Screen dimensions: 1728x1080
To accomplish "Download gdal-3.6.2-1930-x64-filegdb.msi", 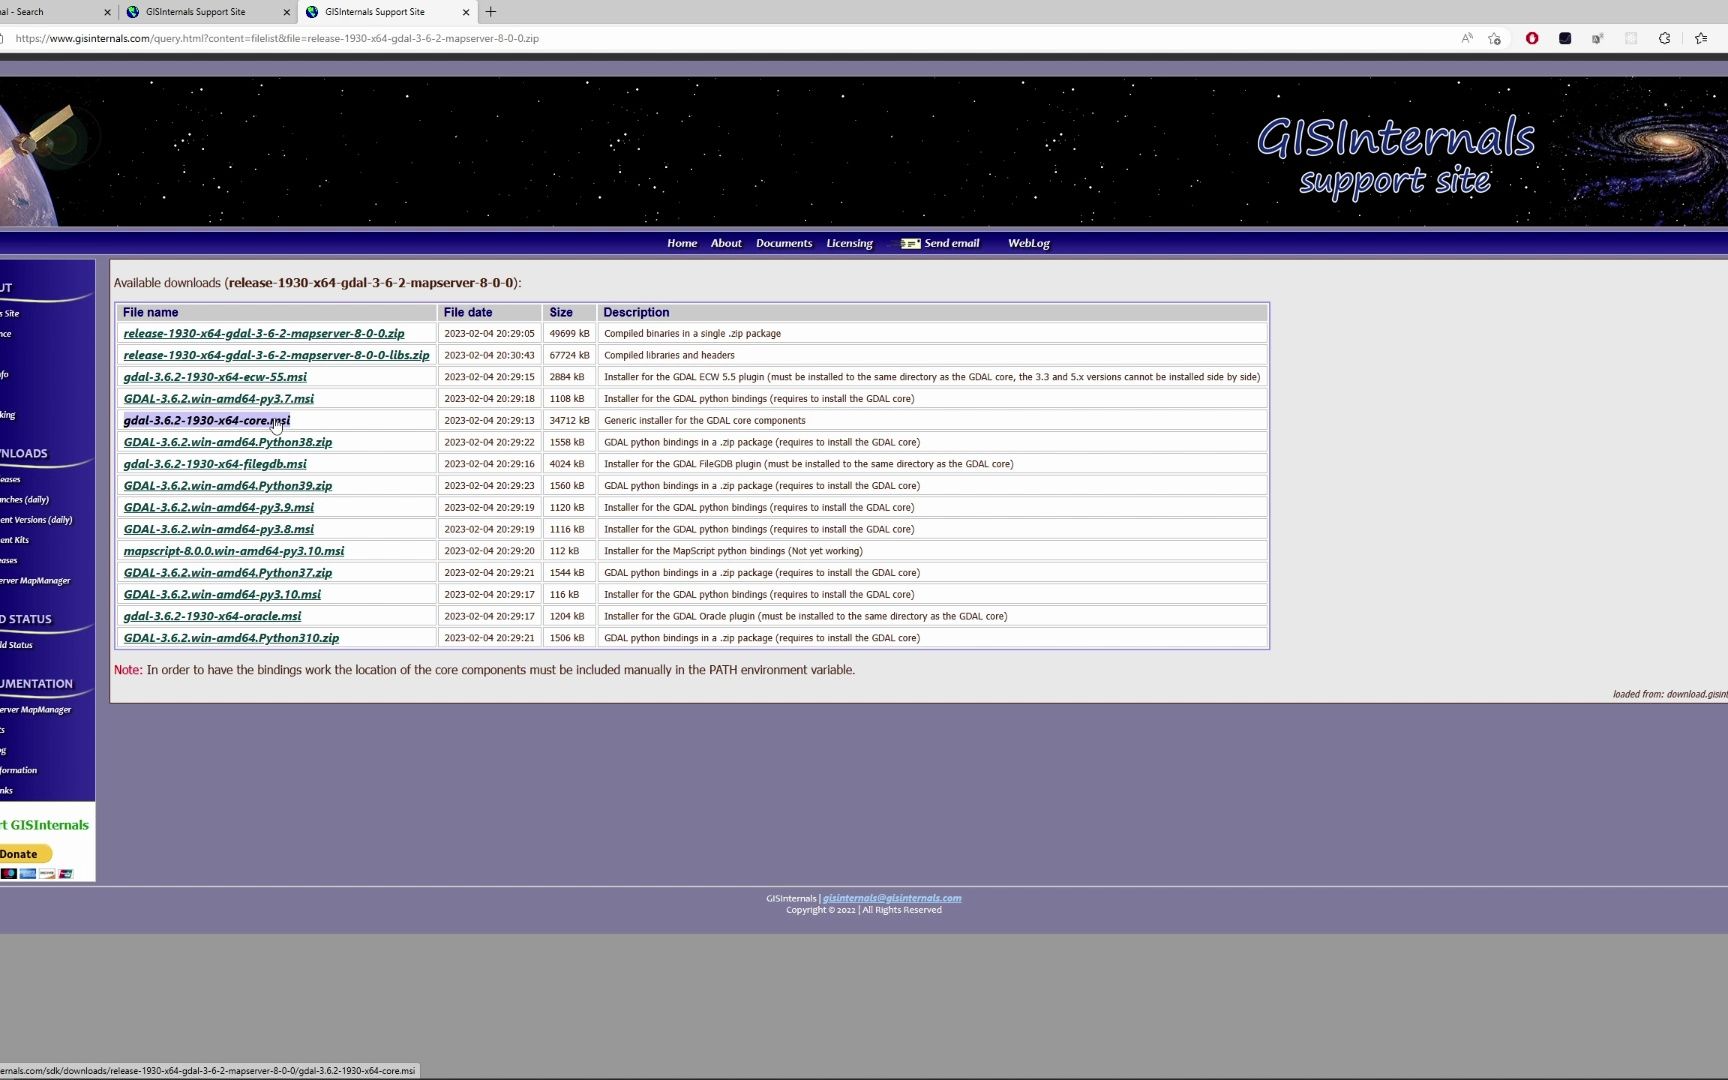I will tap(215, 464).
